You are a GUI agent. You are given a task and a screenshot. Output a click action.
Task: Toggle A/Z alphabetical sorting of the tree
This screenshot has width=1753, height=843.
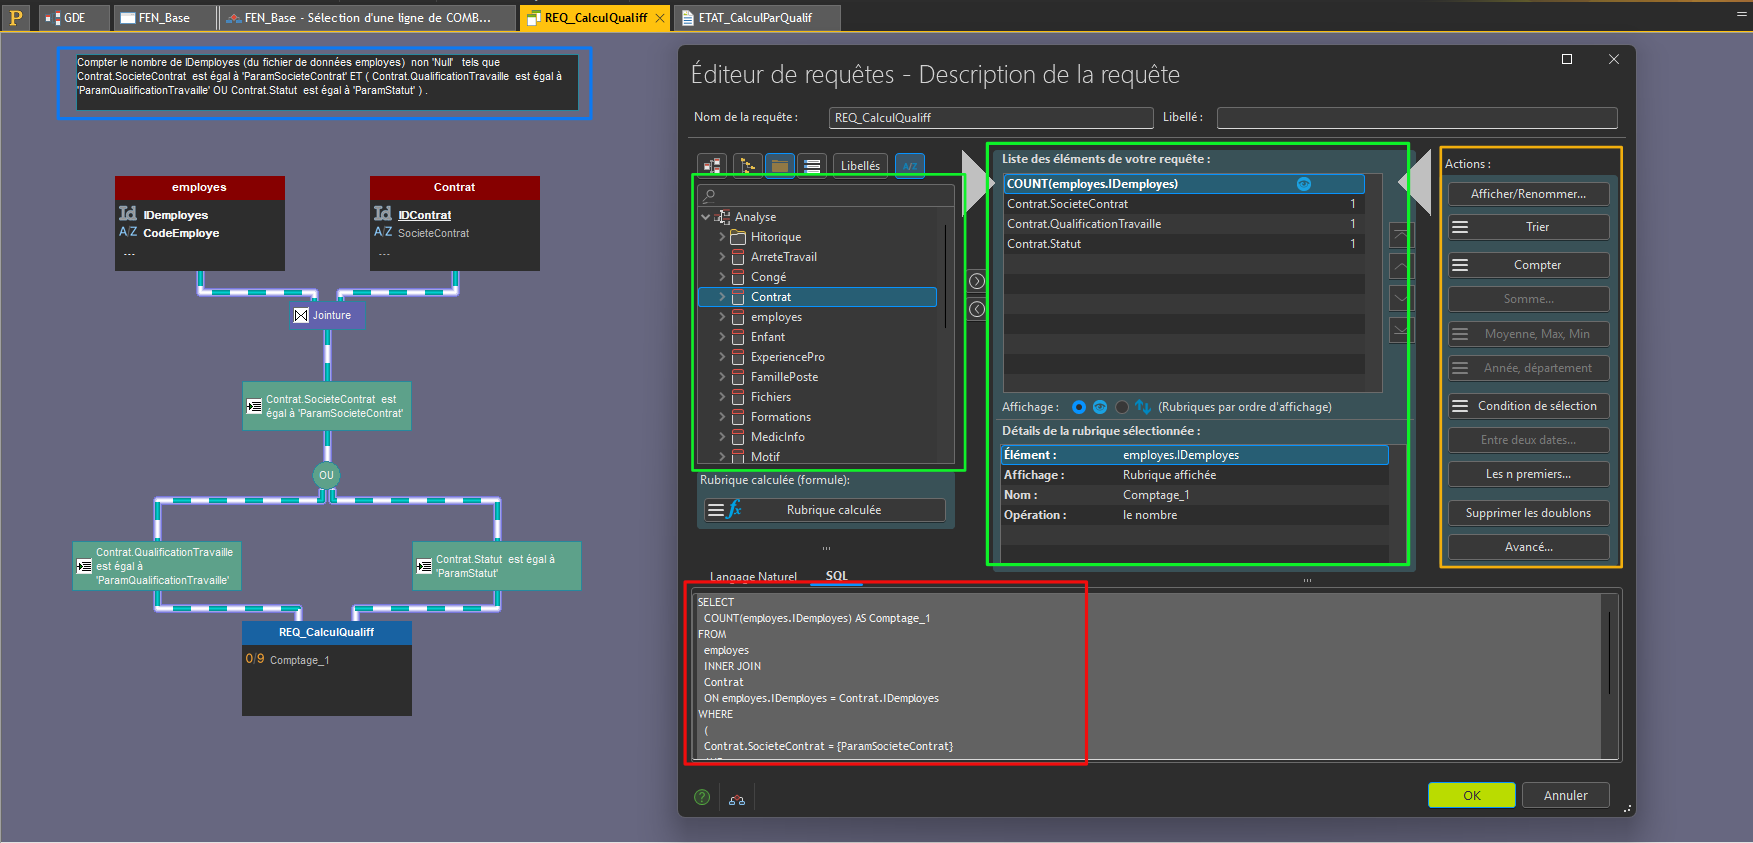pyautogui.click(x=910, y=166)
